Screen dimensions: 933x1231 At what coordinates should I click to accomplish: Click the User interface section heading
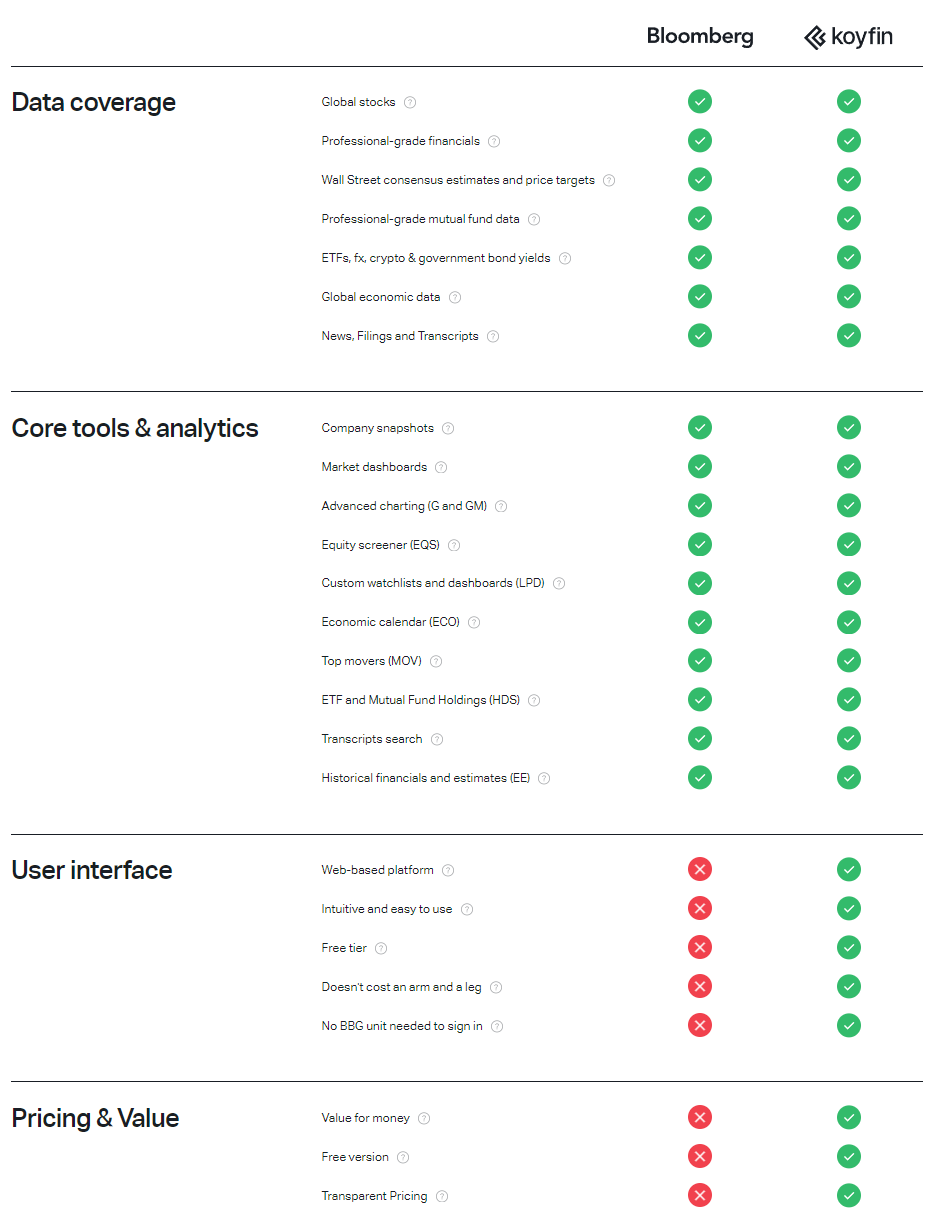tap(92, 870)
